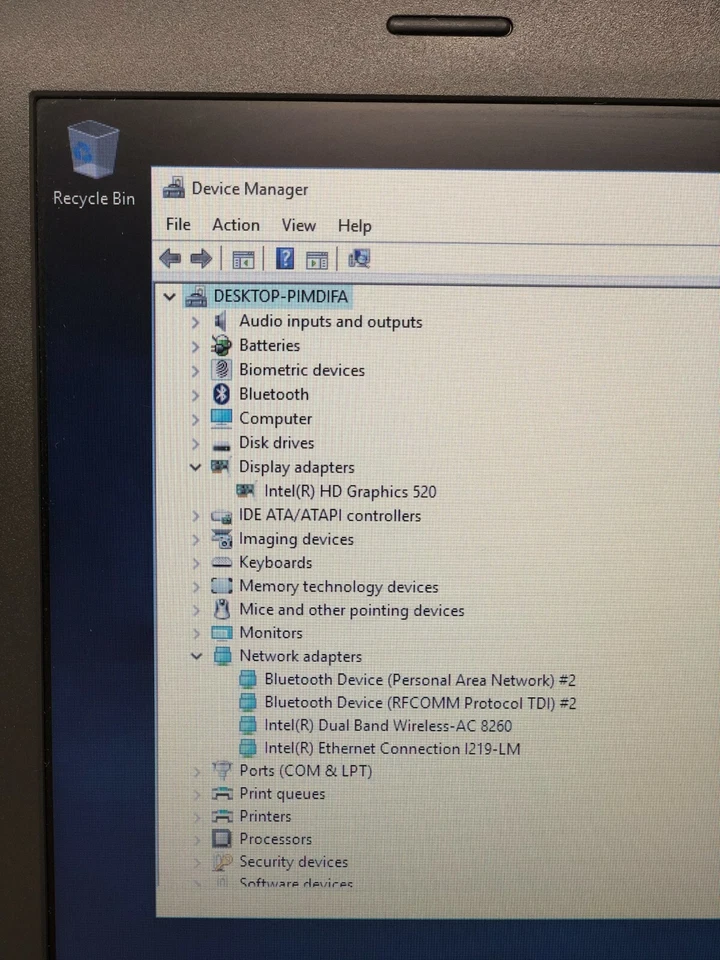
Task: Open the Help menu
Action: 354,226
